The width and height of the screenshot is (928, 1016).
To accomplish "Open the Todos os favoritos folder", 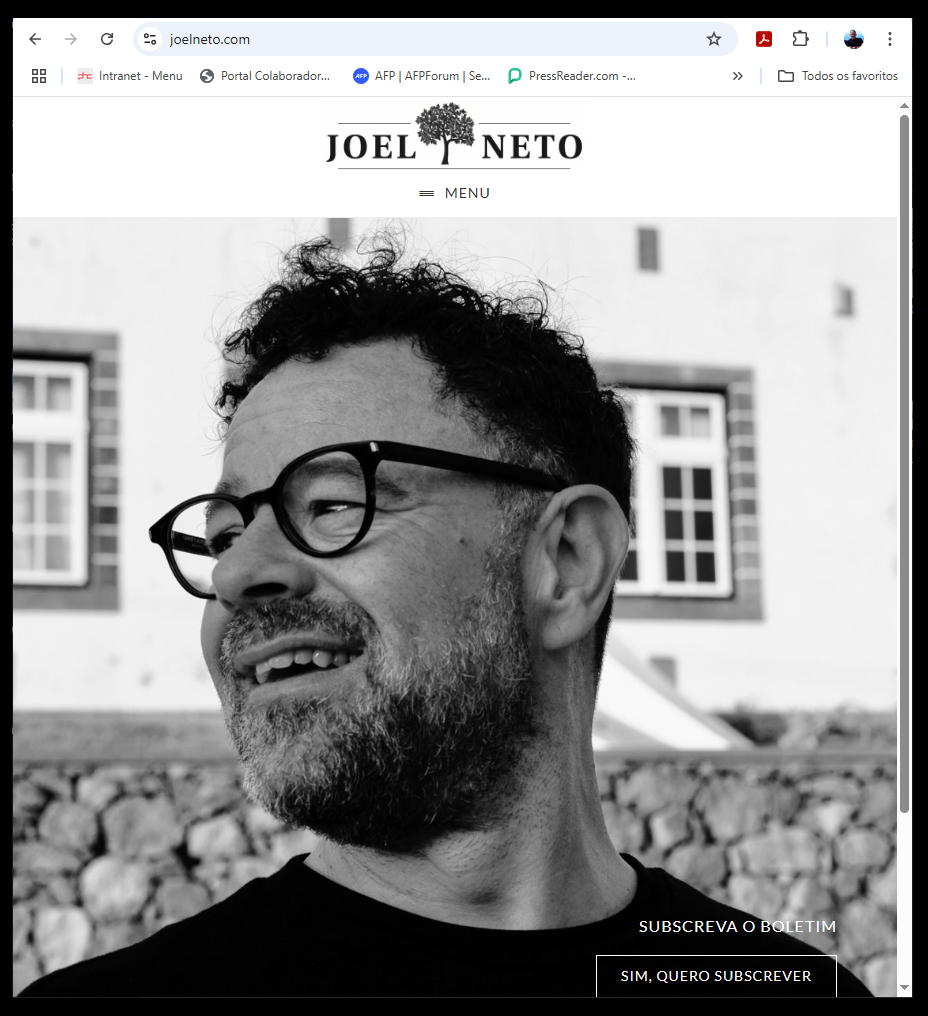I will [837, 76].
